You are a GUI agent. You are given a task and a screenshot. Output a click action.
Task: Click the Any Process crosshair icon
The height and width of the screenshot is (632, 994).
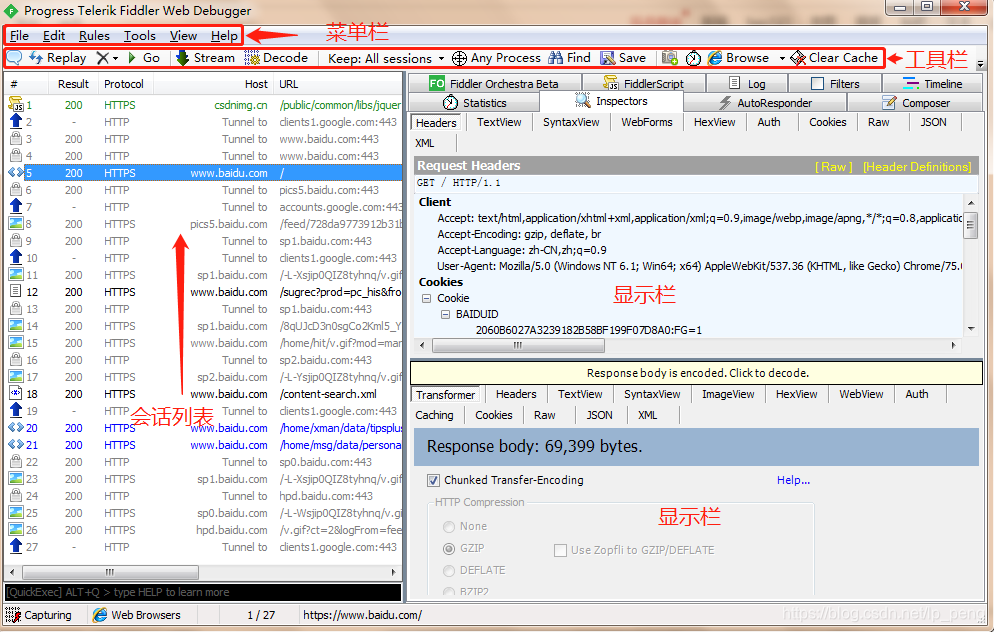tap(459, 58)
